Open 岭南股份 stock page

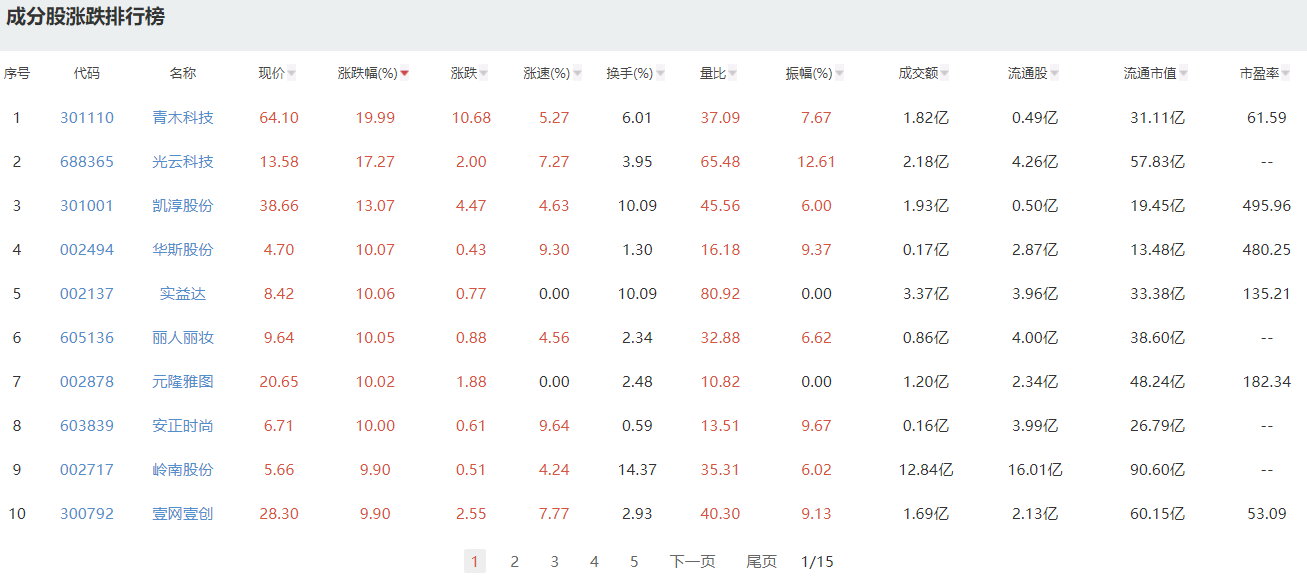183,470
